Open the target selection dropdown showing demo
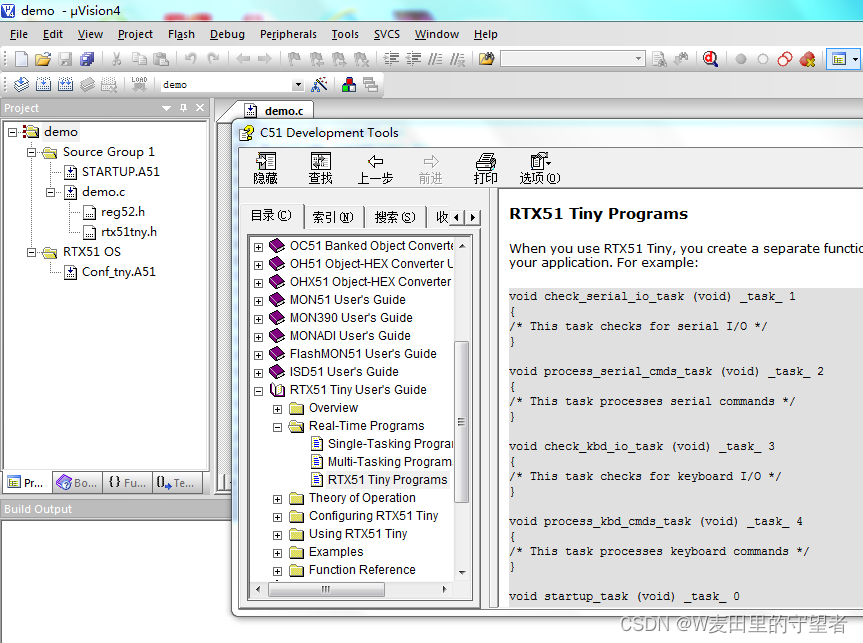 [298, 85]
